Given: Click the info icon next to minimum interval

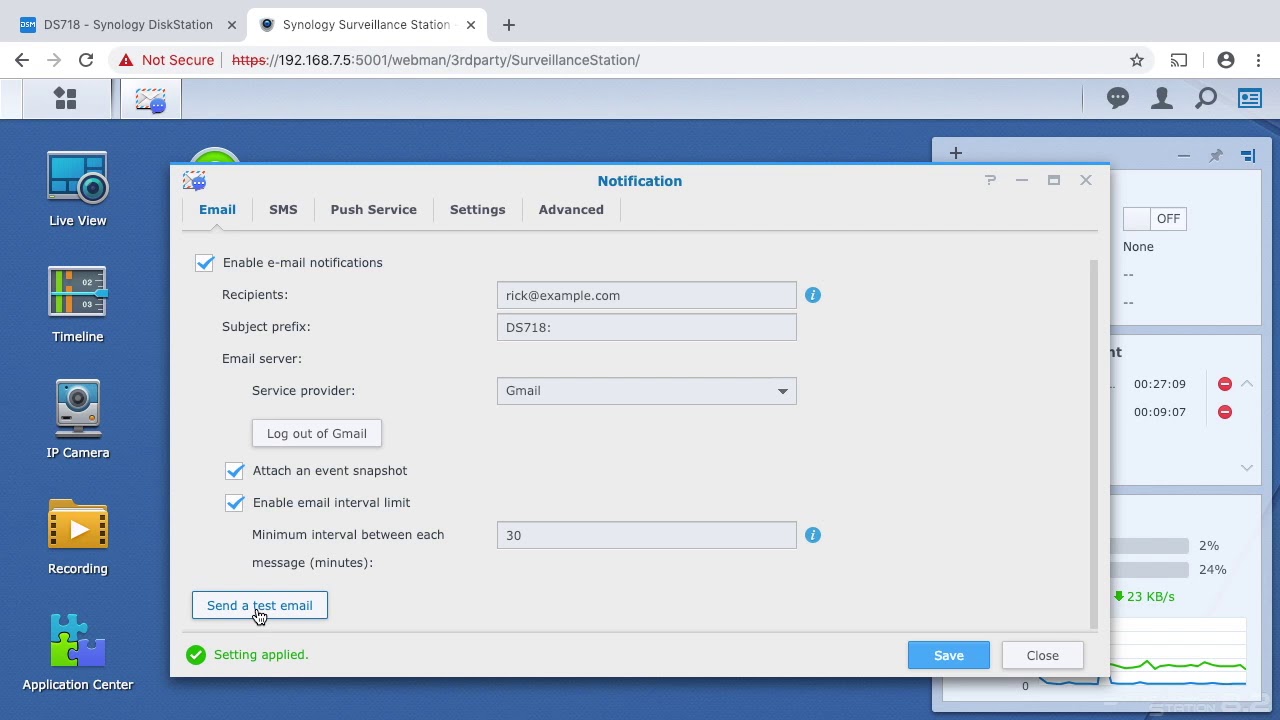Looking at the screenshot, I should pyautogui.click(x=813, y=535).
